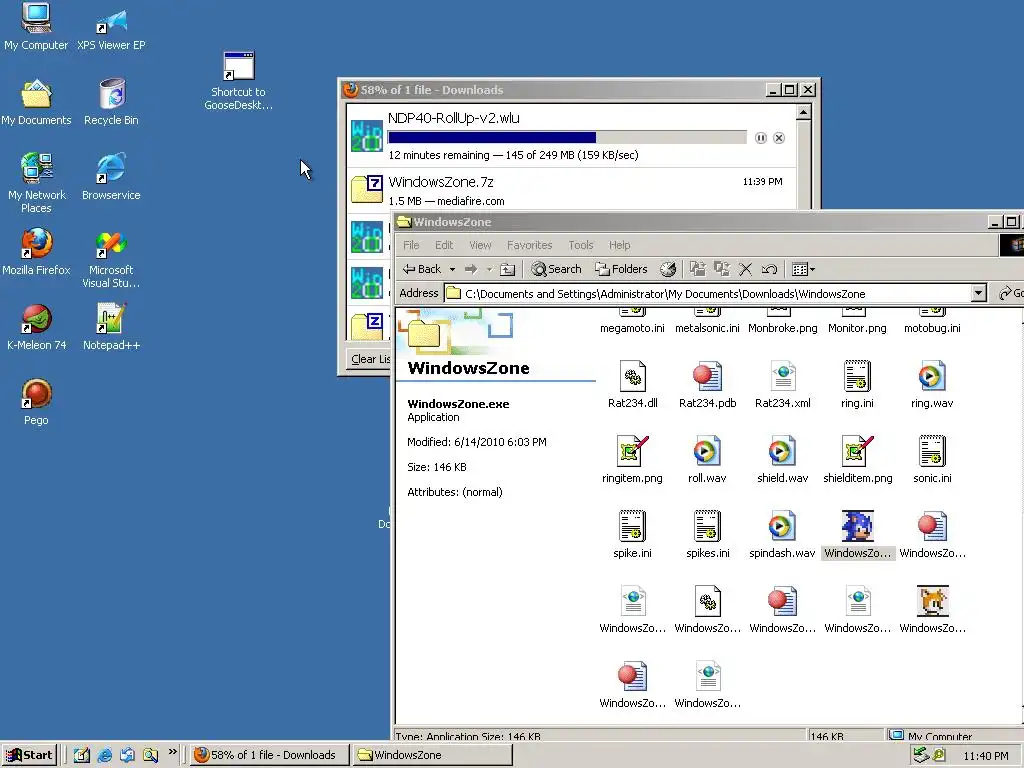1024x768 pixels.
Task: Open the History toolbar icon
Action: pyautogui.click(x=667, y=269)
